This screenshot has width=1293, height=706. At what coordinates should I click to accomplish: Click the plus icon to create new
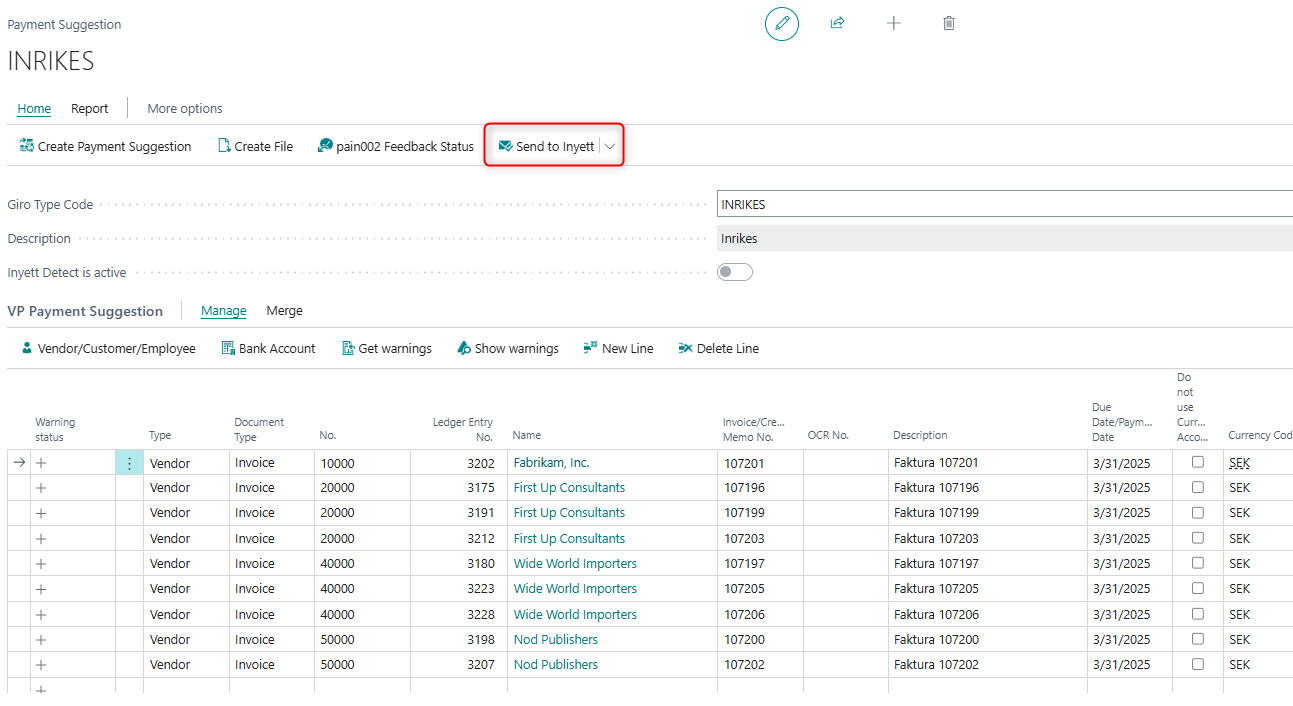(894, 23)
